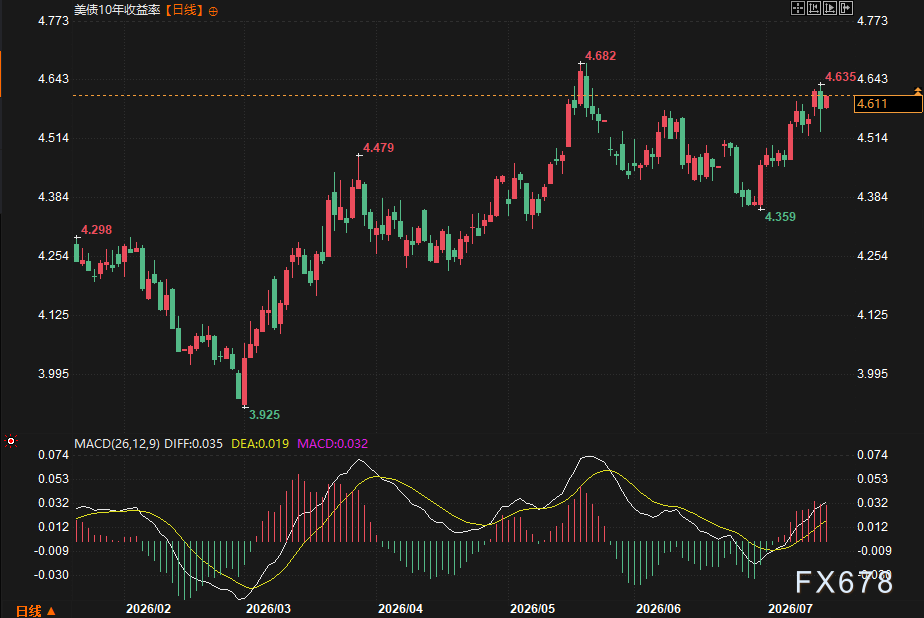Click the 美债10年收益率 chart title

coord(117,10)
